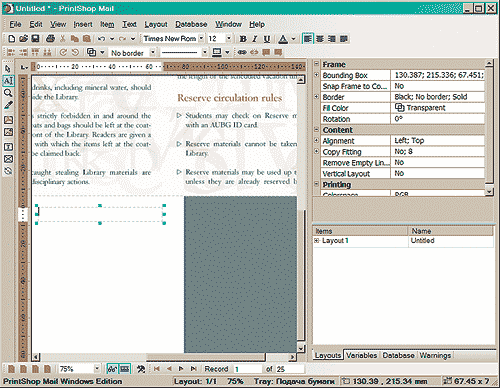Click the Rotation value 0°
Screen dimensions: 500x388
[438, 119]
